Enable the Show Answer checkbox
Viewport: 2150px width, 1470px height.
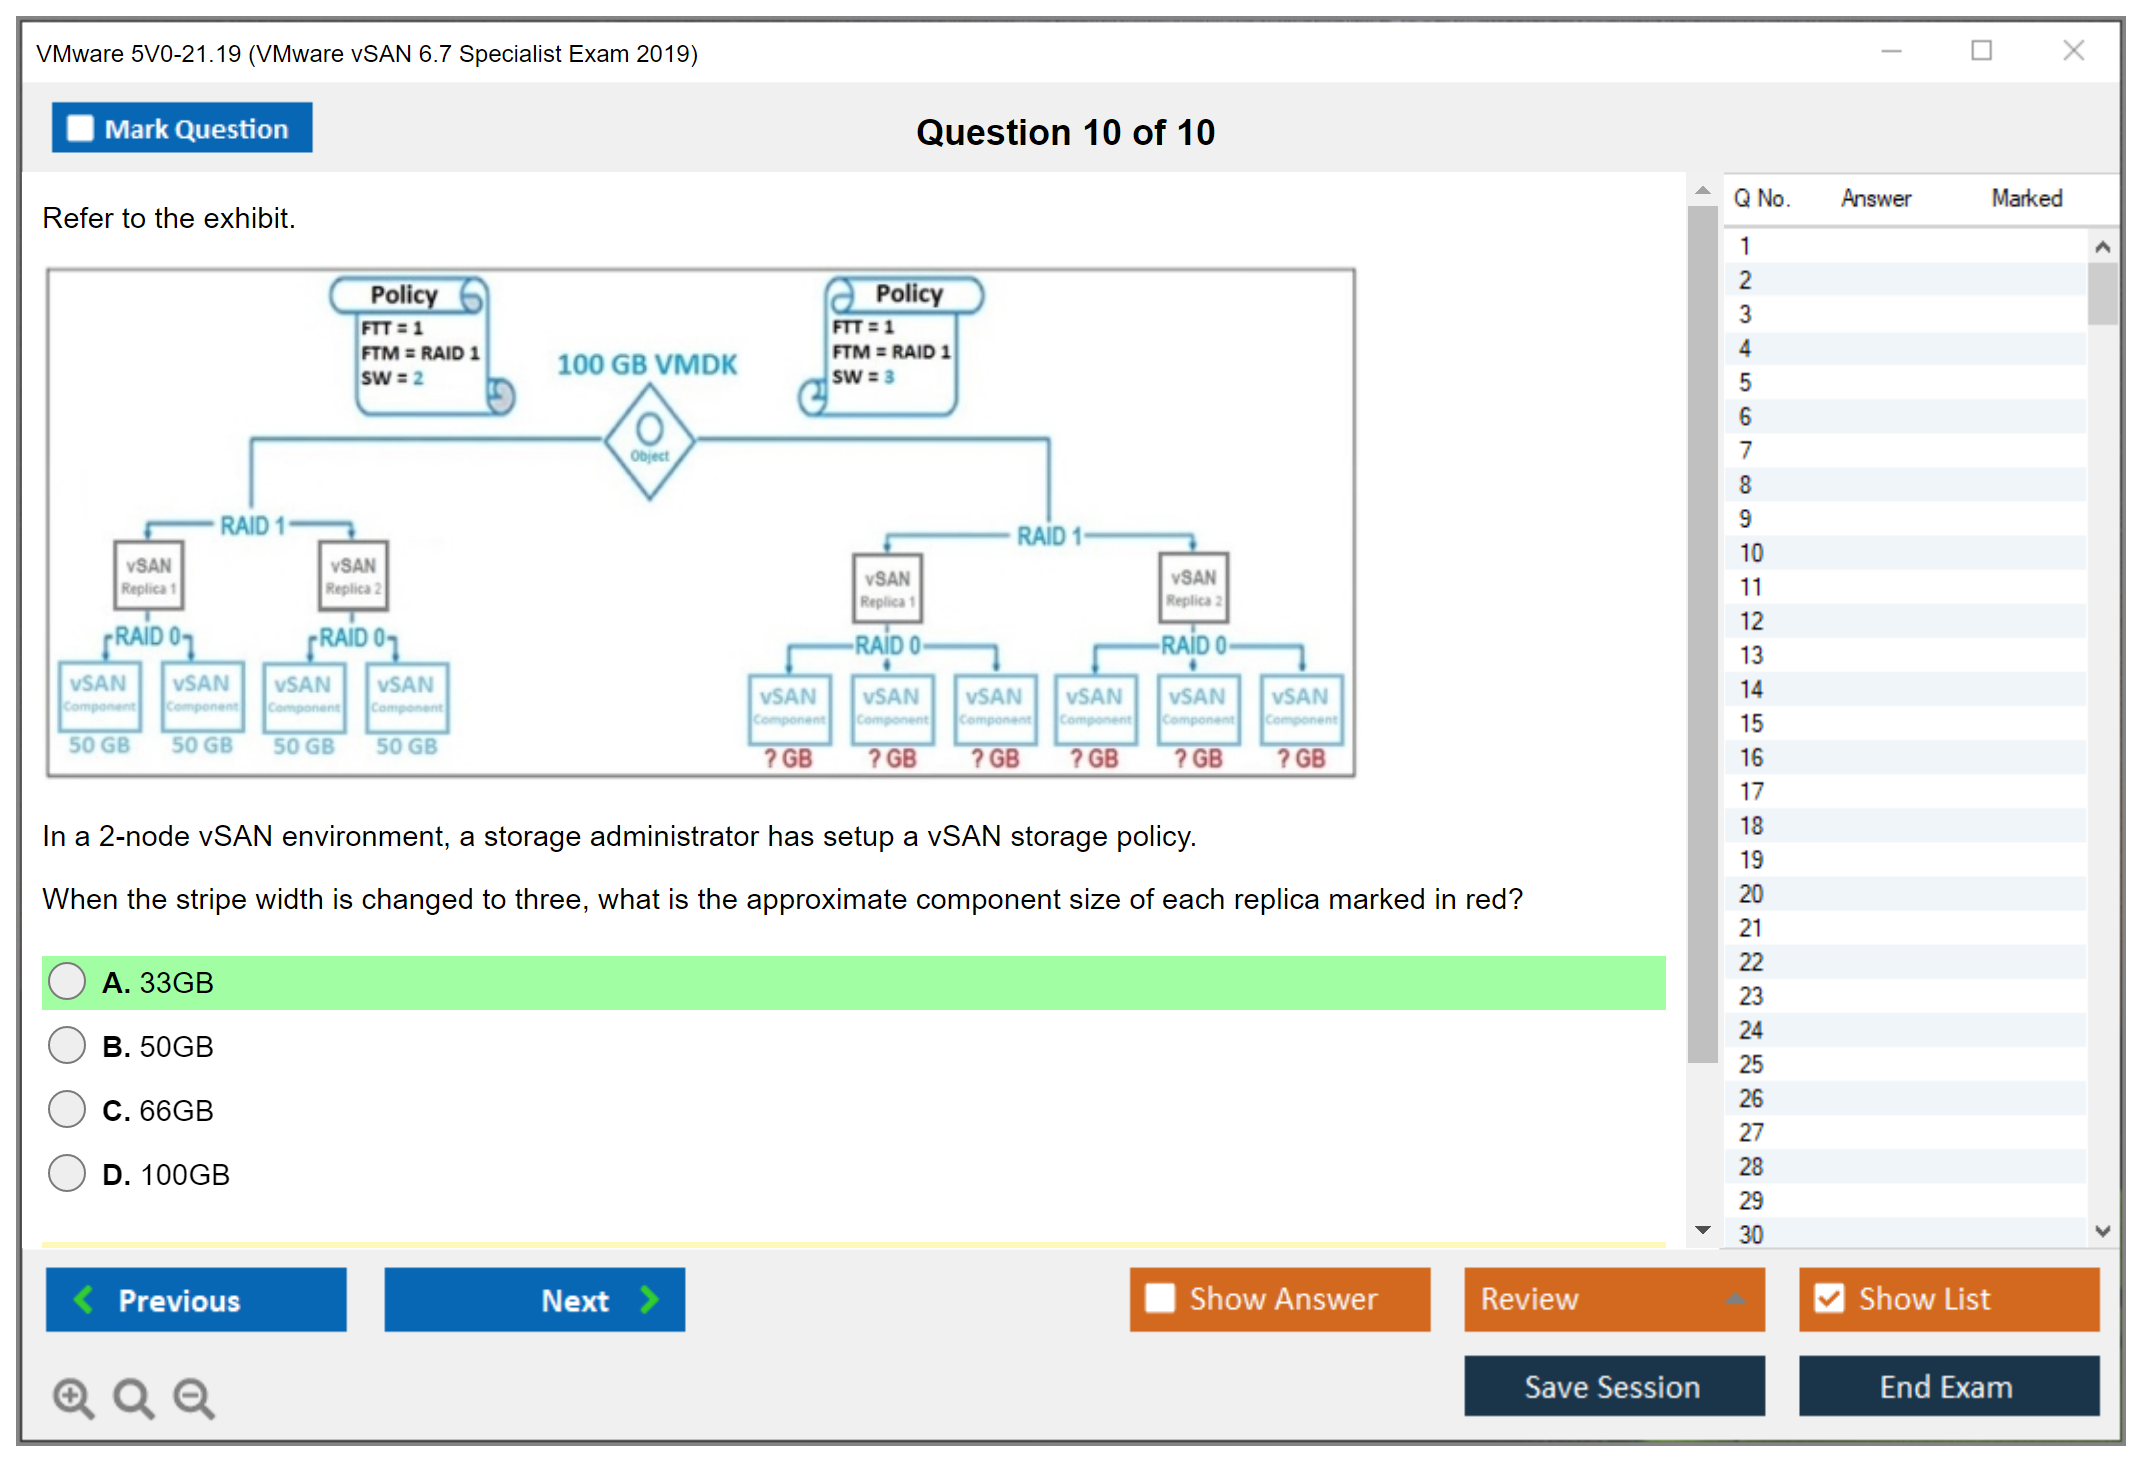[x=1160, y=1298]
